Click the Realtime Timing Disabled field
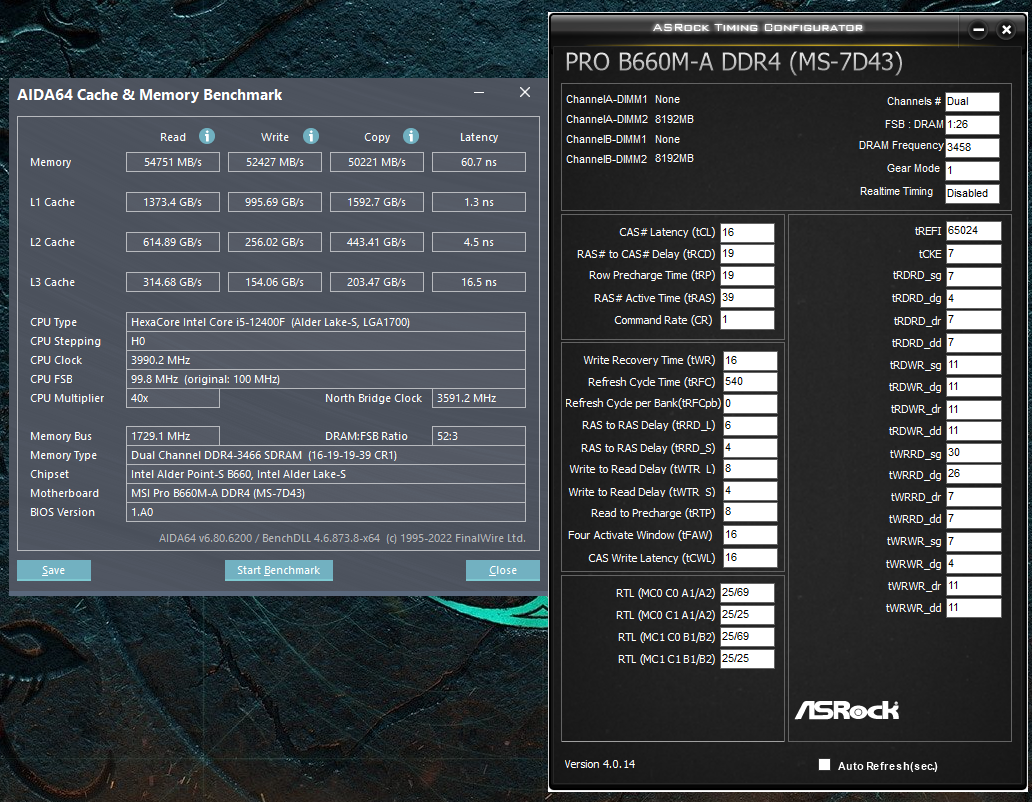1032x802 pixels. click(x=972, y=193)
